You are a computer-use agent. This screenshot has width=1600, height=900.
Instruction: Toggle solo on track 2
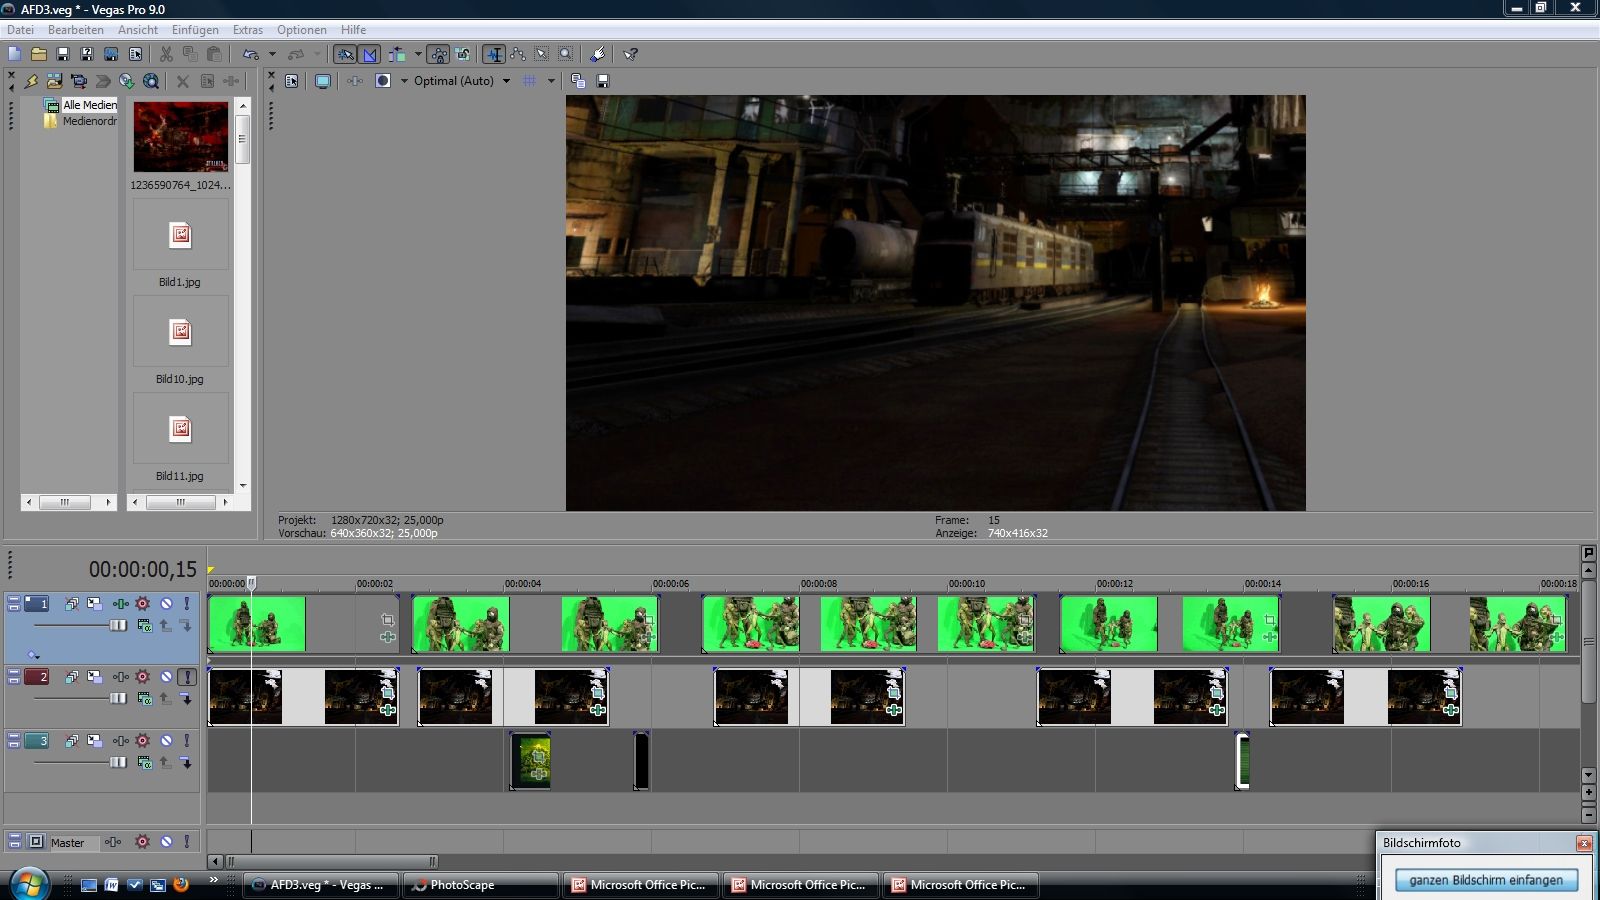[186, 677]
